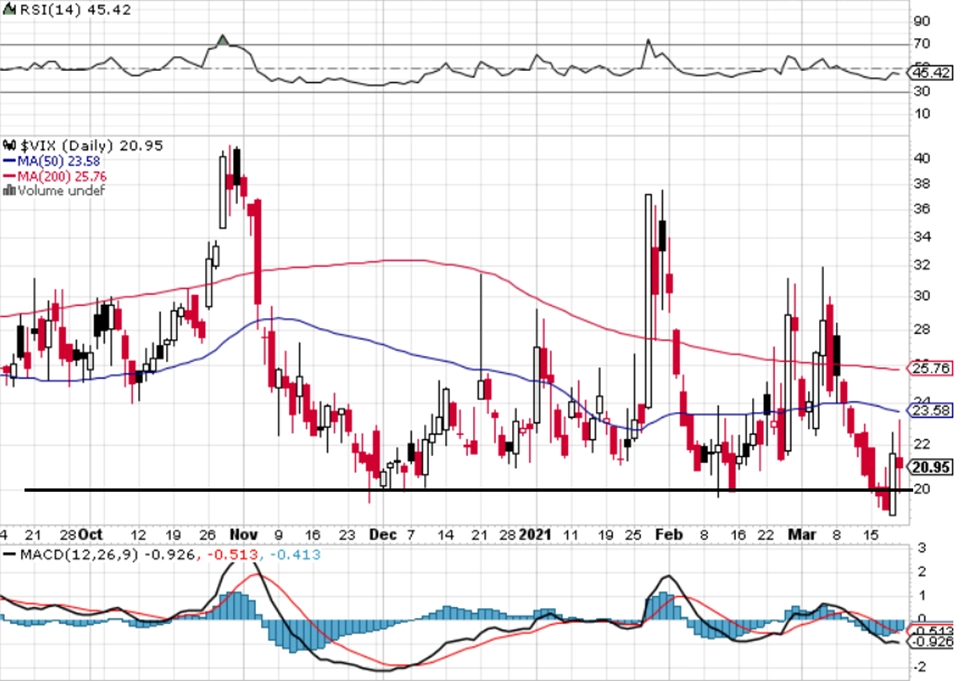Click the 45.42 RSI value tag
The height and width of the screenshot is (681, 964).
tap(930, 73)
